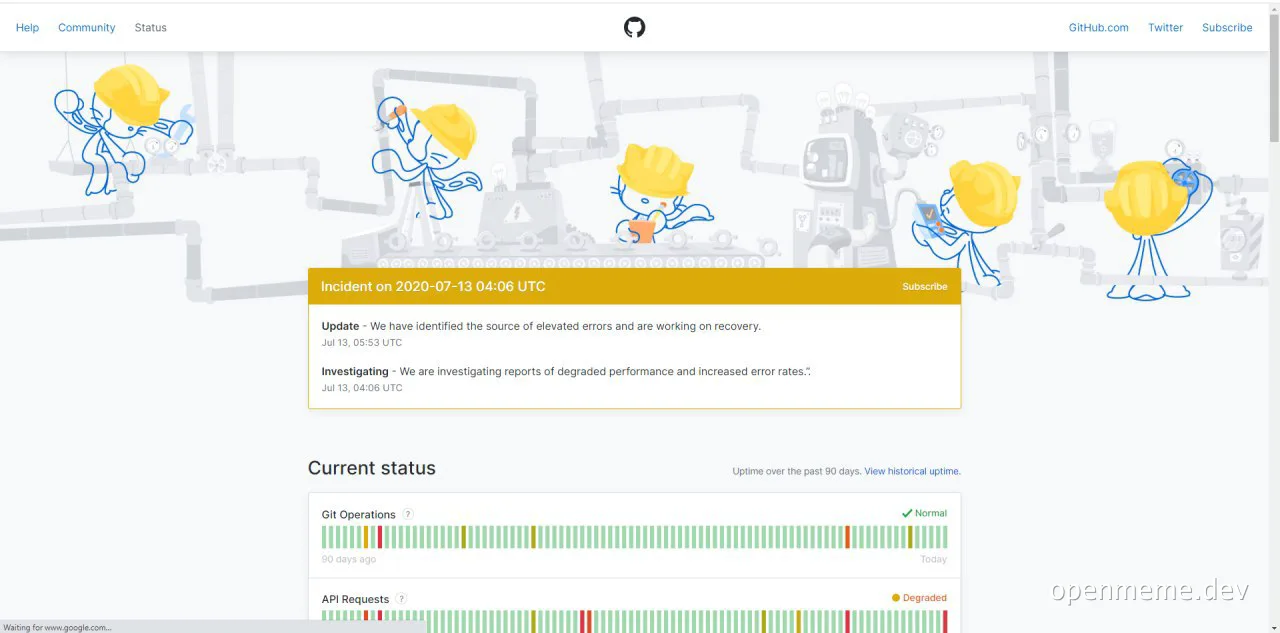
Task: Go to the Community page
Action: click(86, 27)
